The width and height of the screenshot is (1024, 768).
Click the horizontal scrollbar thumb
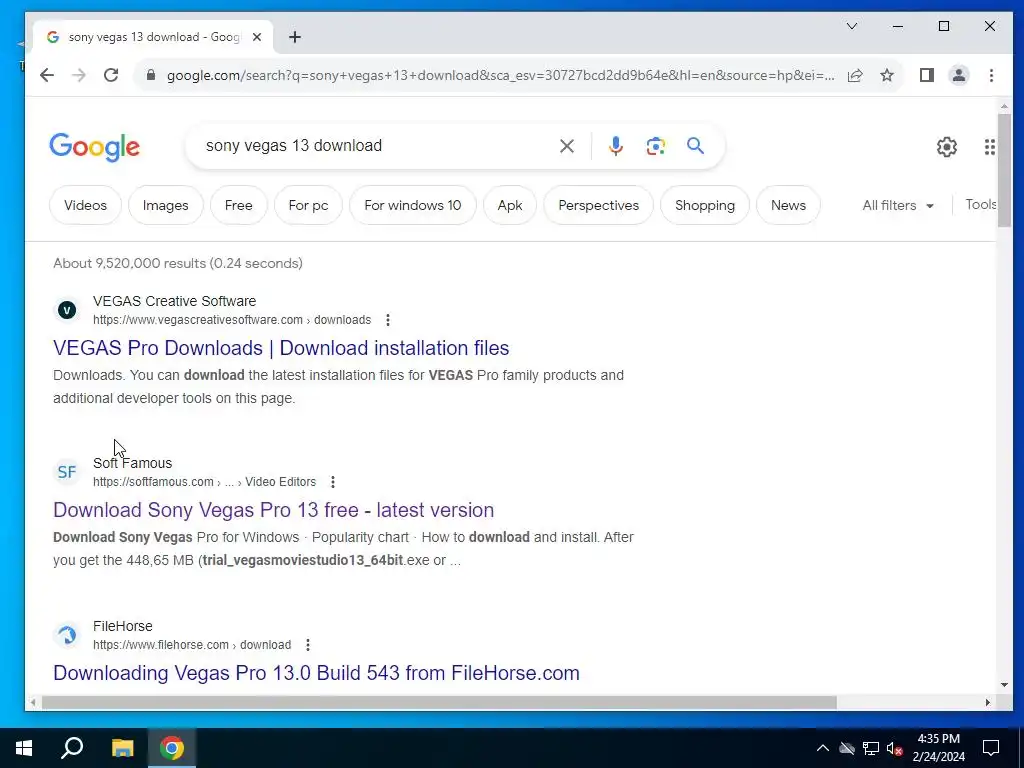(x=439, y=703)
